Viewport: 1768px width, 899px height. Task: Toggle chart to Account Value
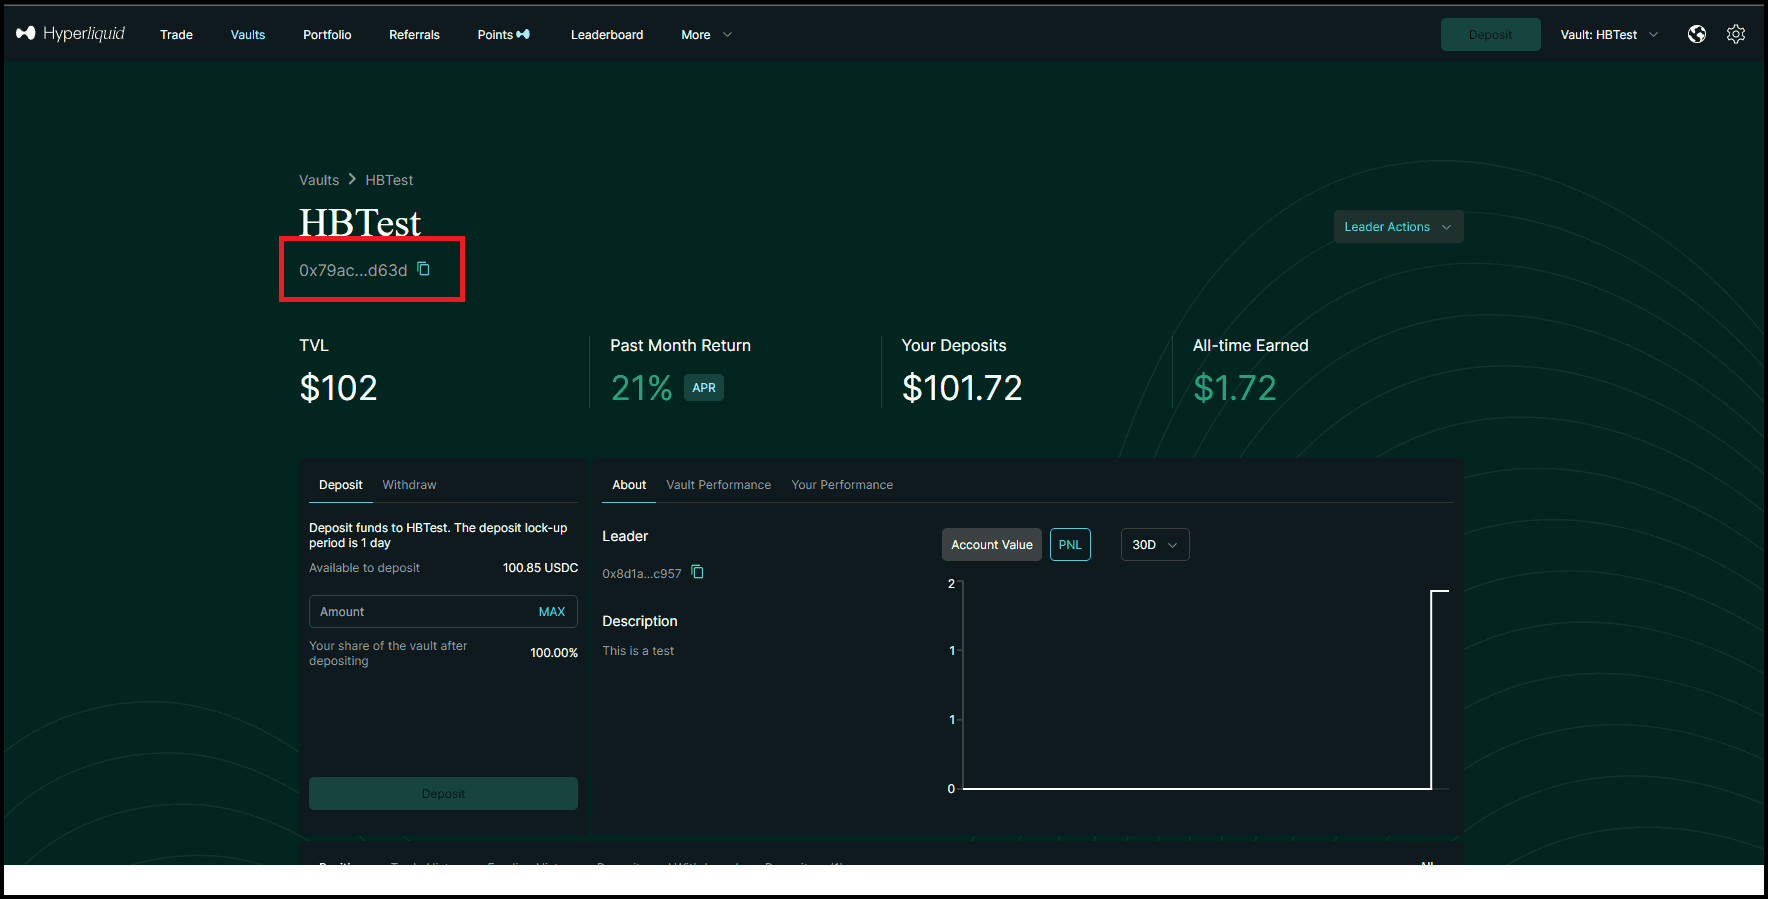click(992, 545)
